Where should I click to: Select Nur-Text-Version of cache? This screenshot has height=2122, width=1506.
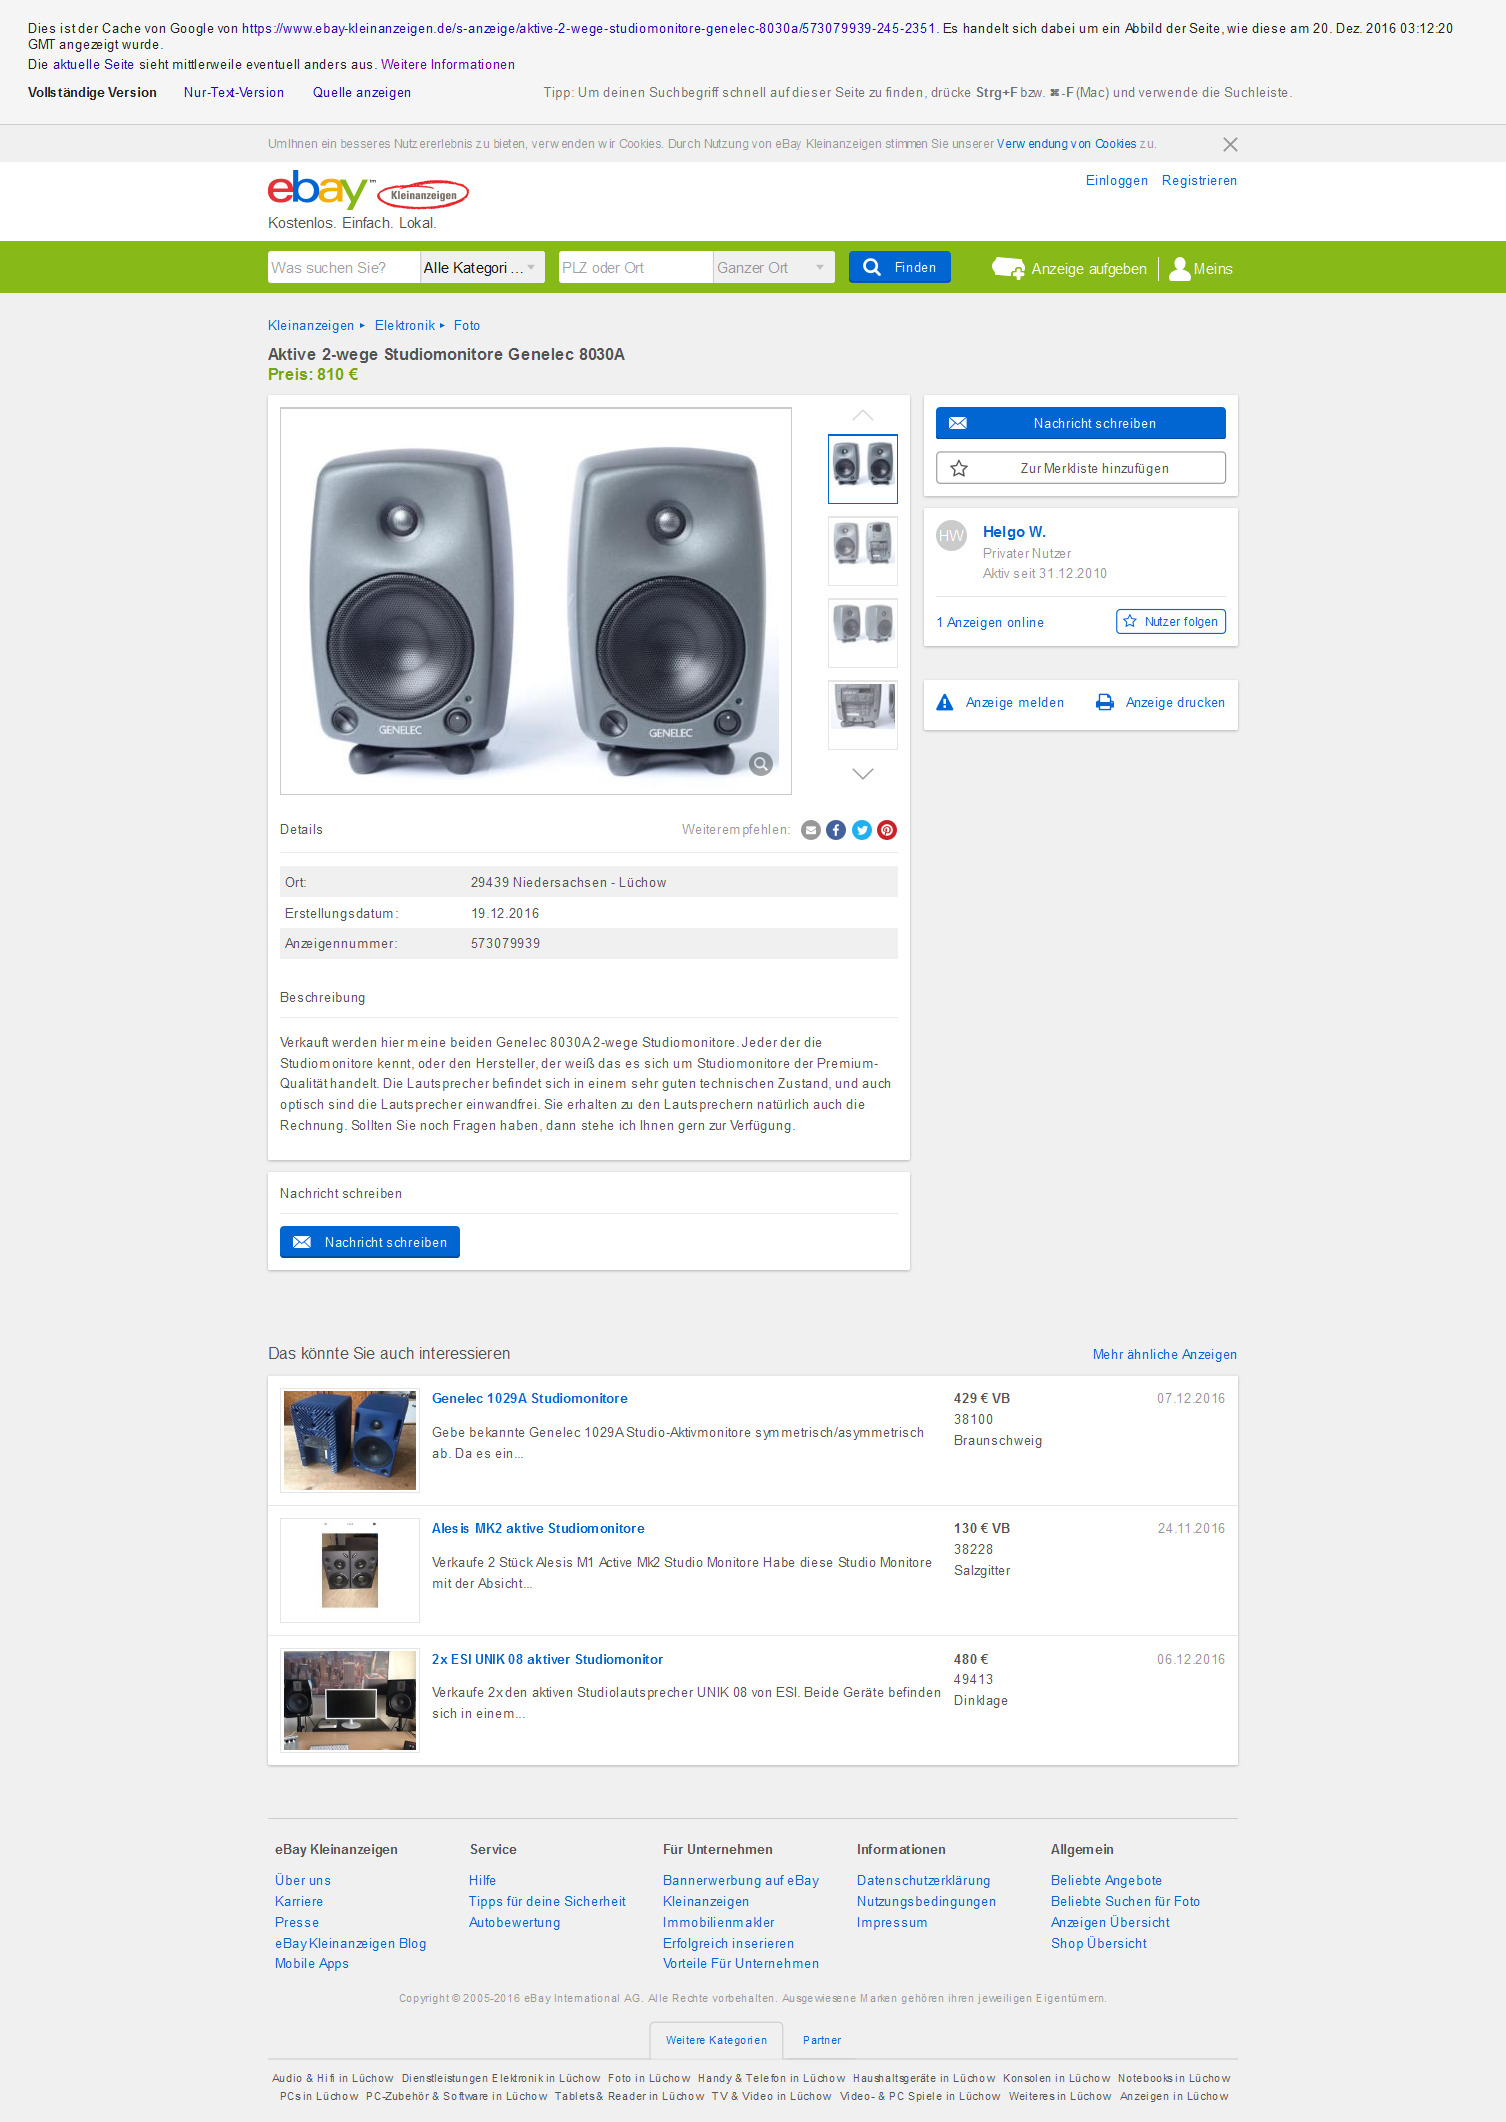tap(234, 92)
